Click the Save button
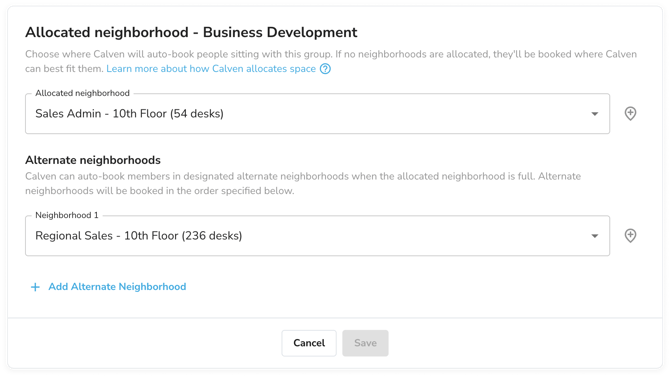The image size is (670, 377). [x=365, y=343]
